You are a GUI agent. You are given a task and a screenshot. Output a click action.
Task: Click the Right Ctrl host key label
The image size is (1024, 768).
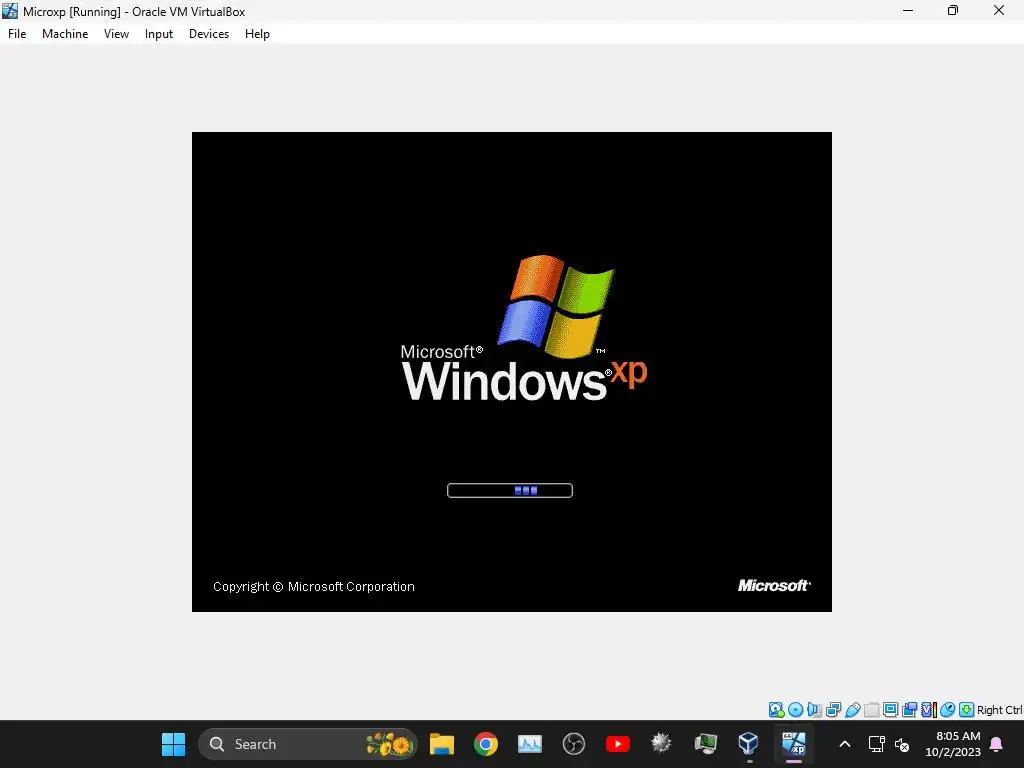1000,710
